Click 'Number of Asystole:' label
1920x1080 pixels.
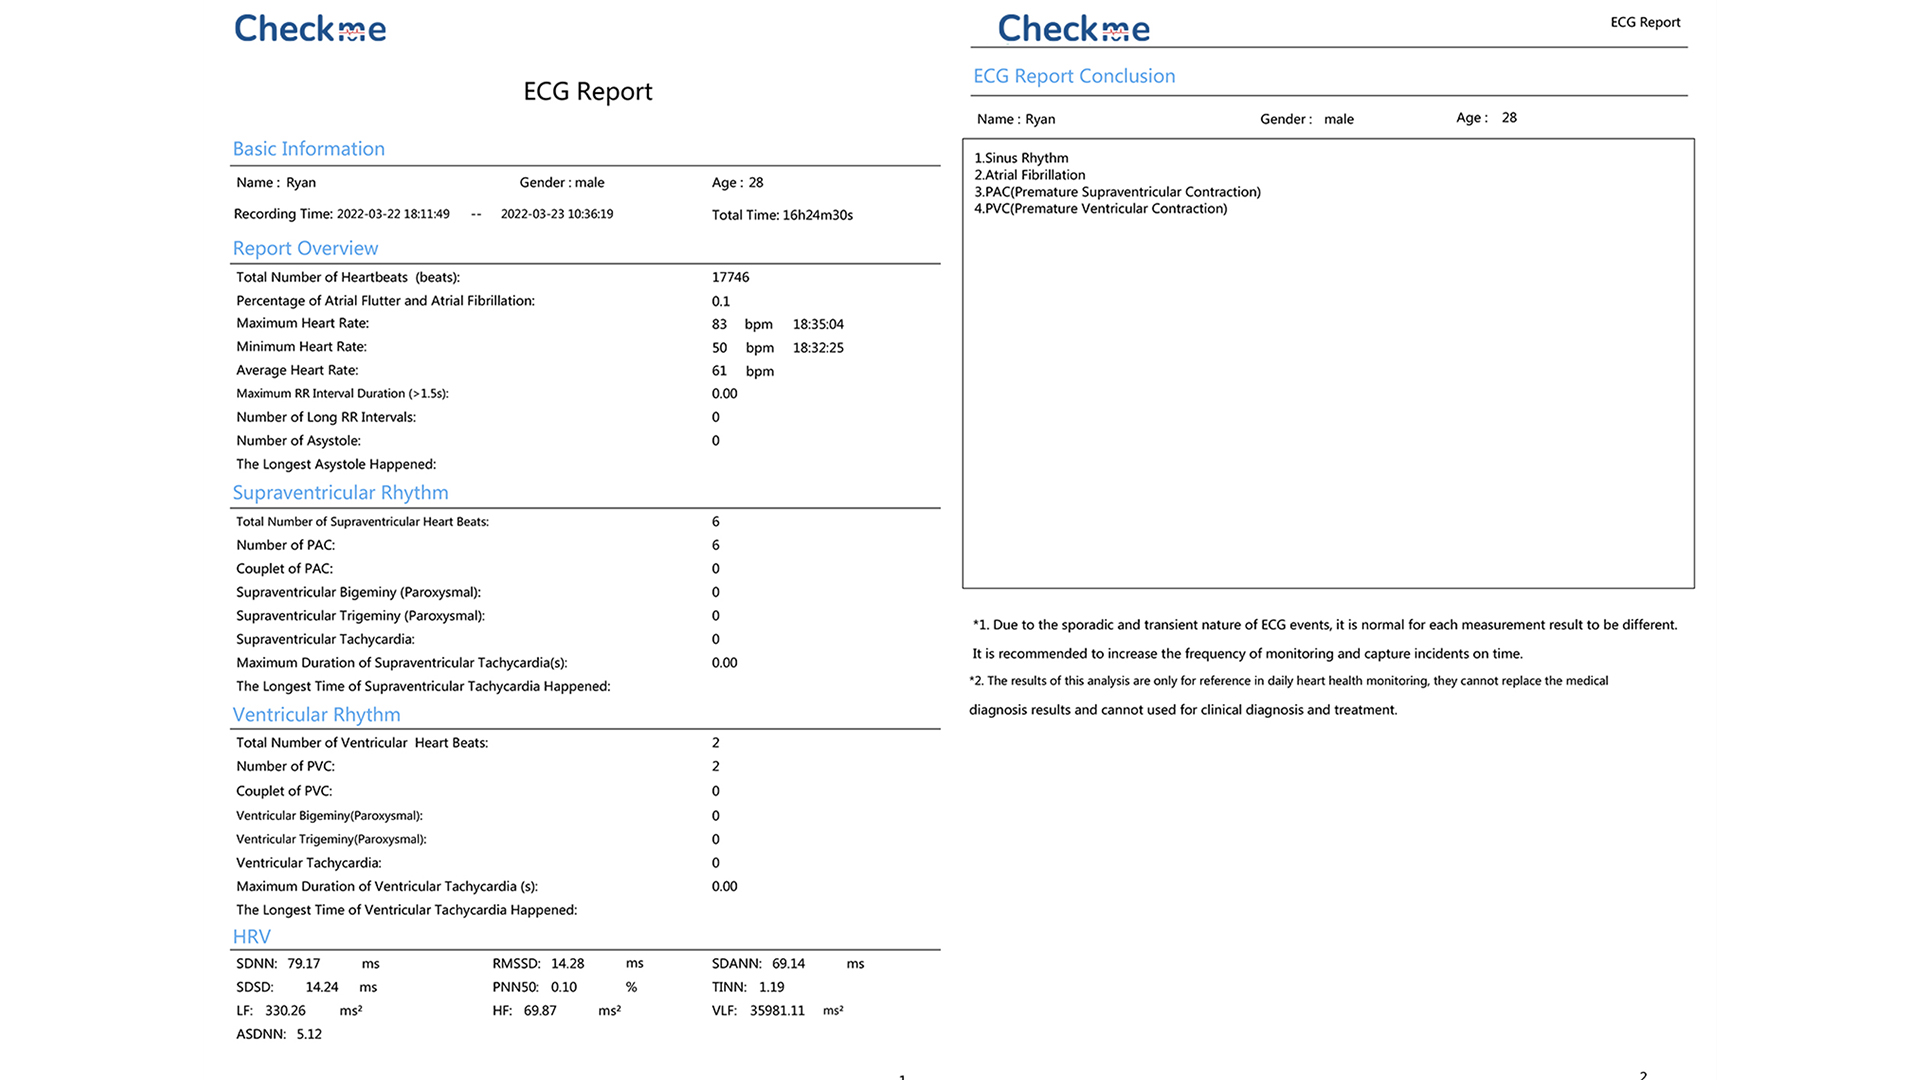[299, 441]
